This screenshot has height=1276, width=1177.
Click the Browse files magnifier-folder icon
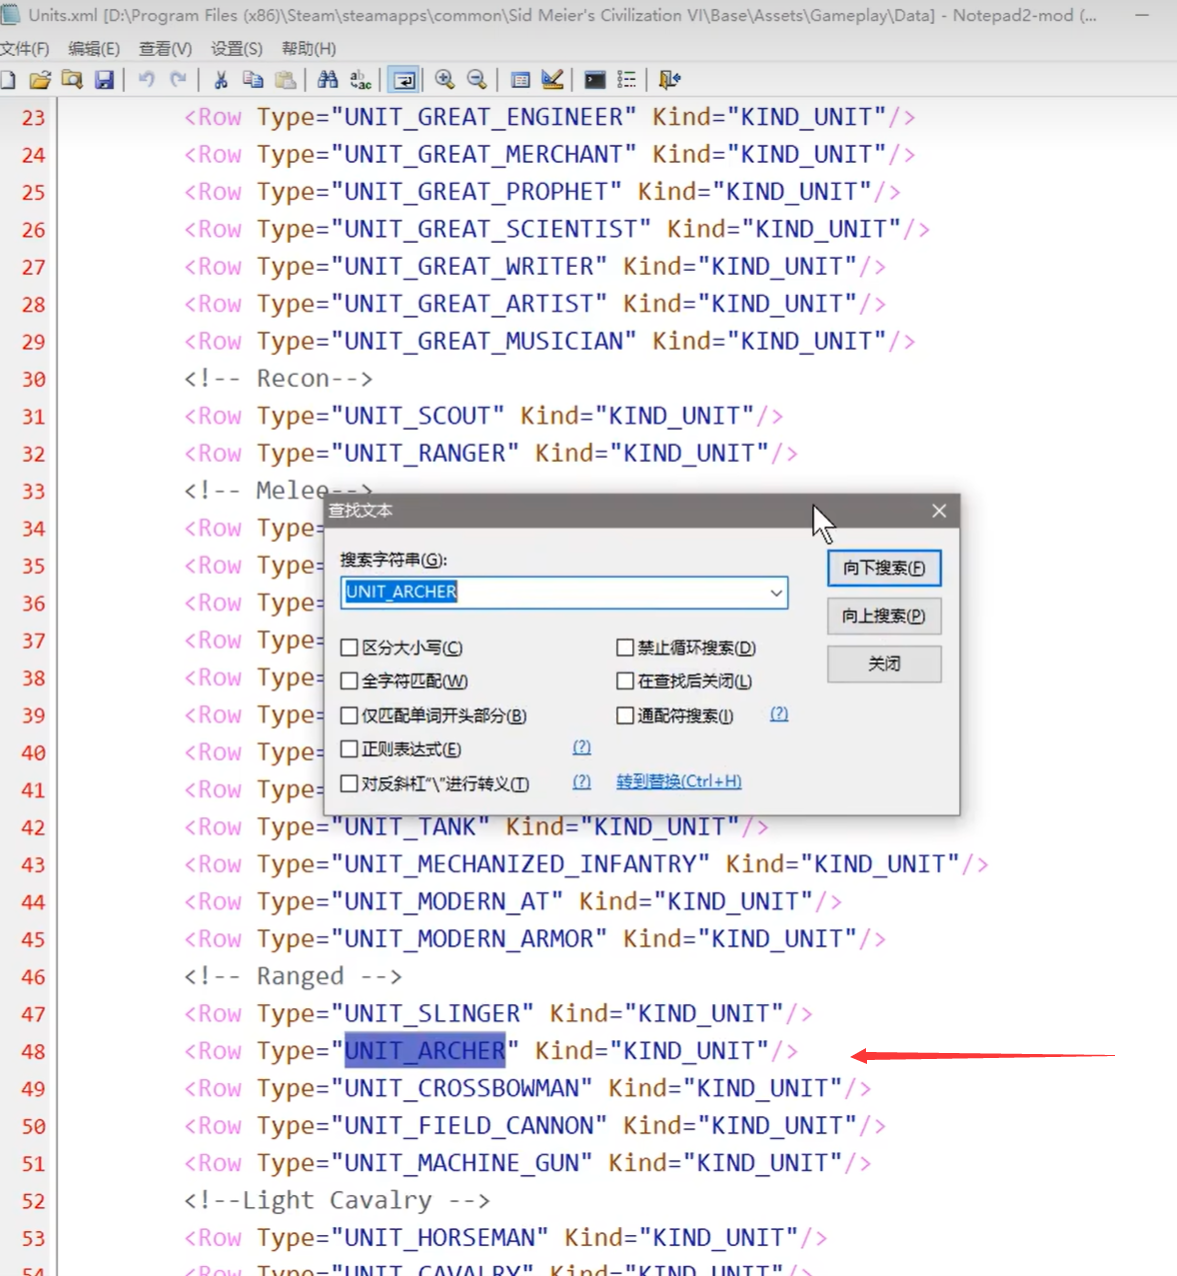coord(72,80)
